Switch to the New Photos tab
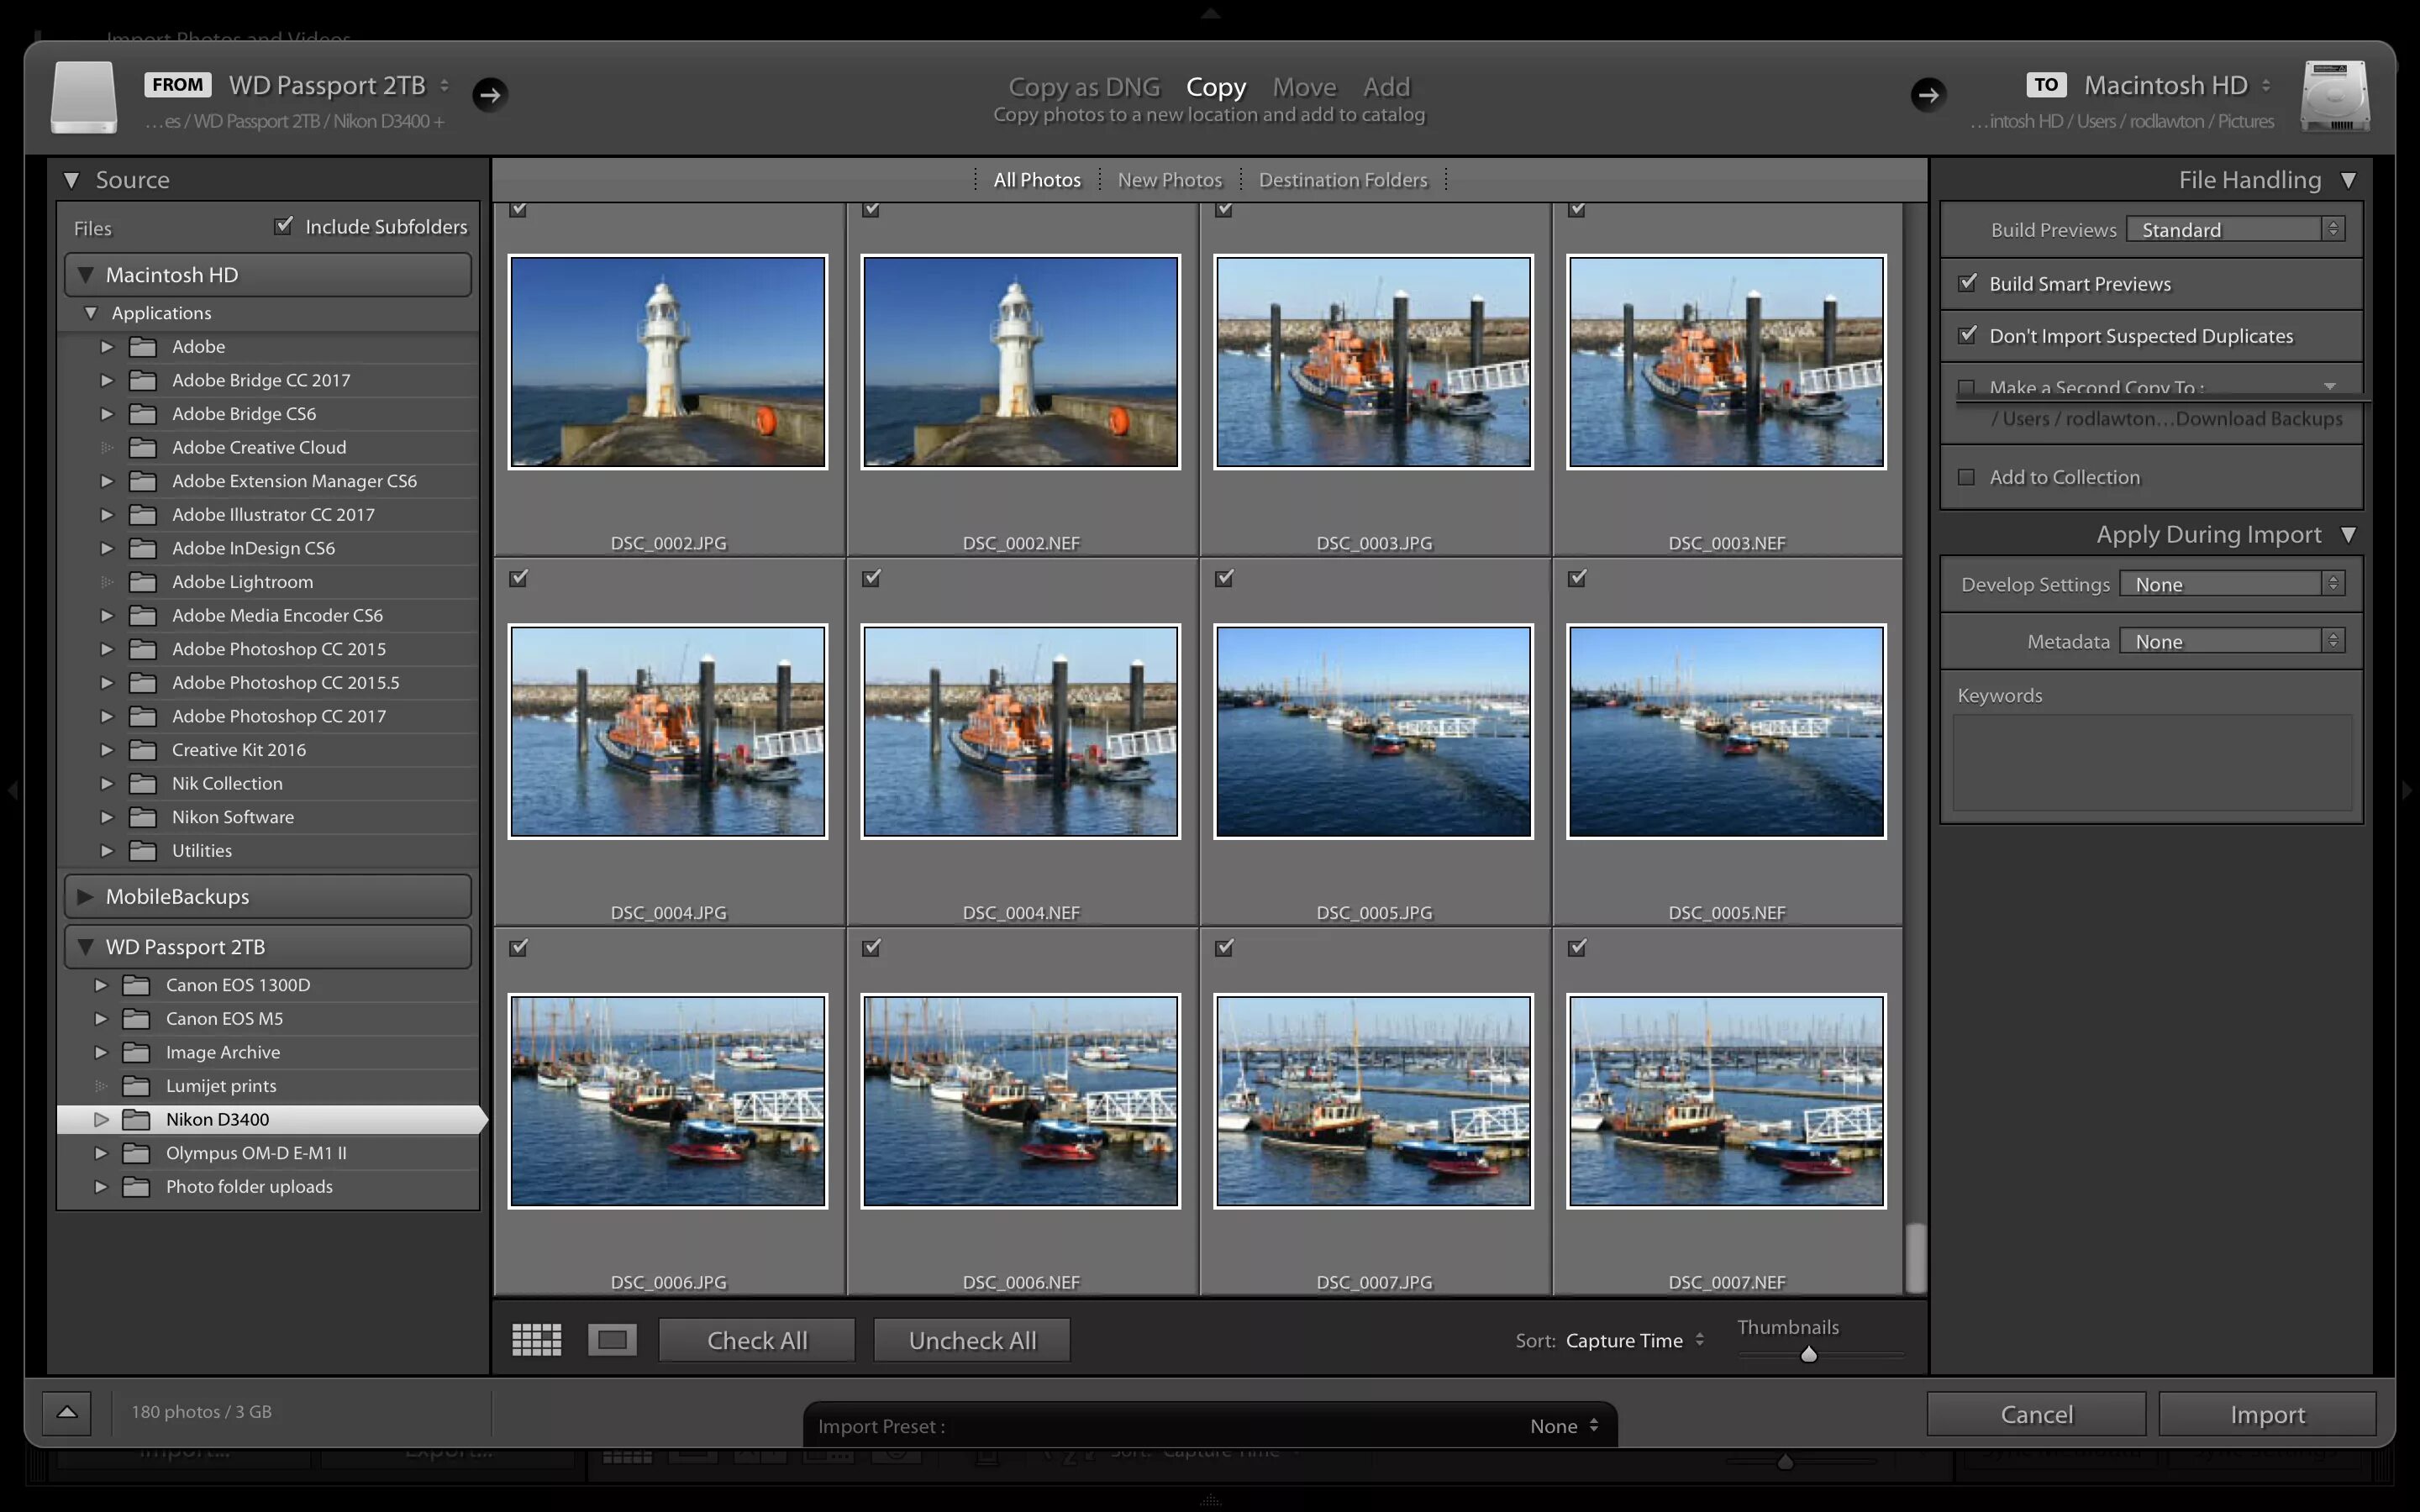2420x1512 pixels. tap(1170, 179)
